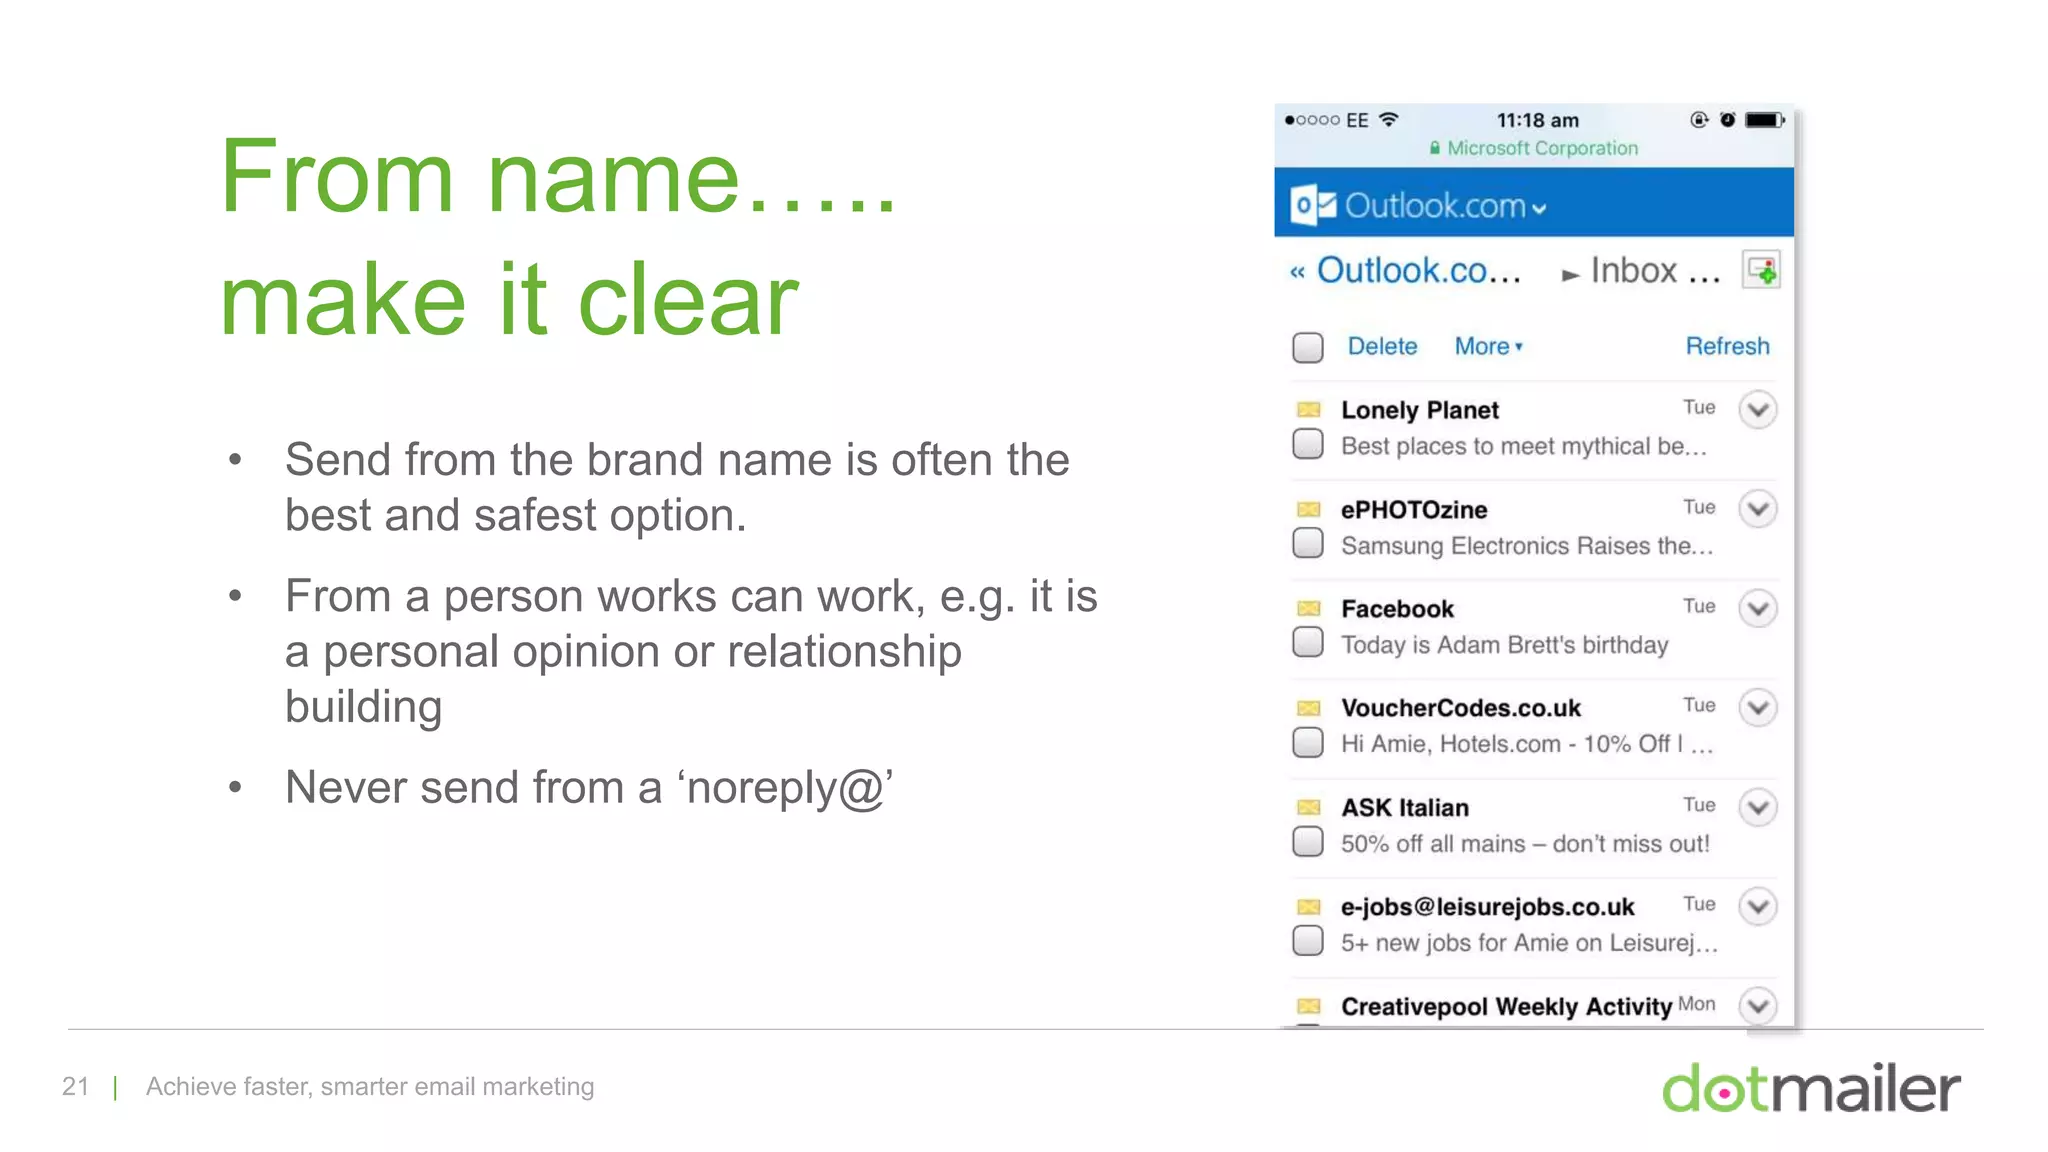Tap the alarm clock icon in status bar
The height and width of the screenshot is (1152, 2048).
coord(1727,120)
